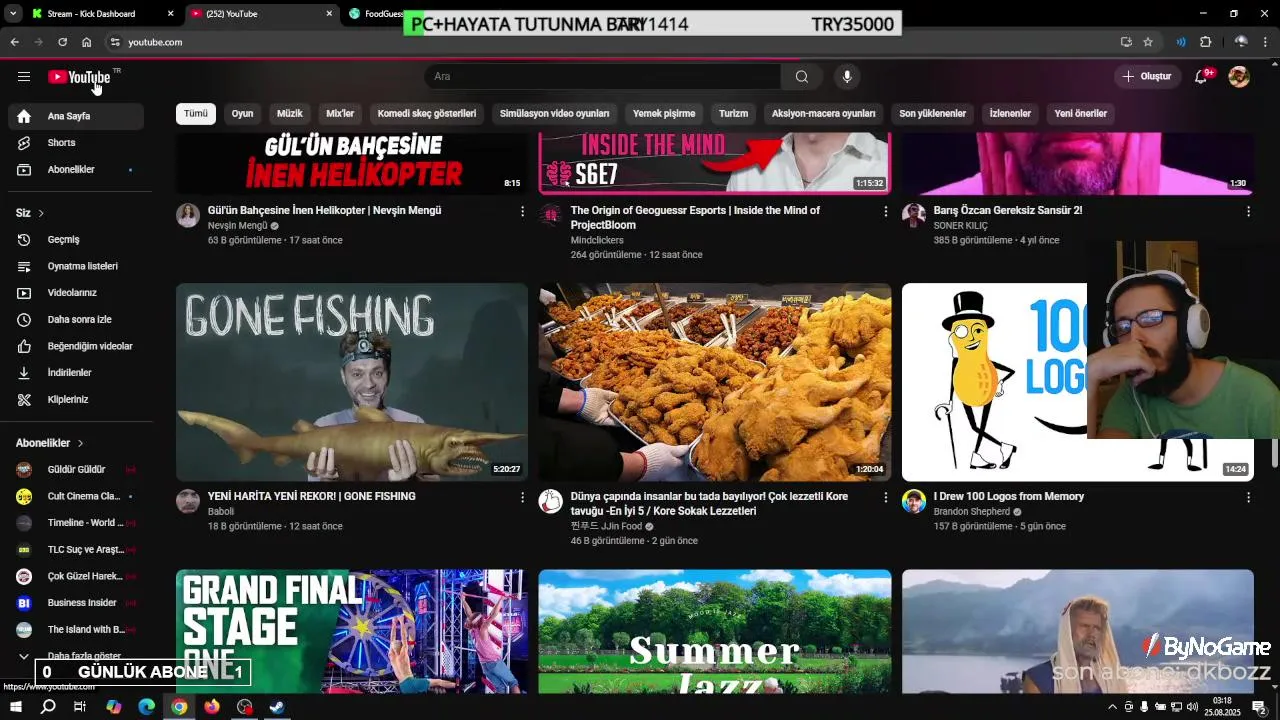The height and width of the screenshot is (720, 1280).
Task: Go to Ana Sayfa in sidebar
Action: [x=76, y=116]
